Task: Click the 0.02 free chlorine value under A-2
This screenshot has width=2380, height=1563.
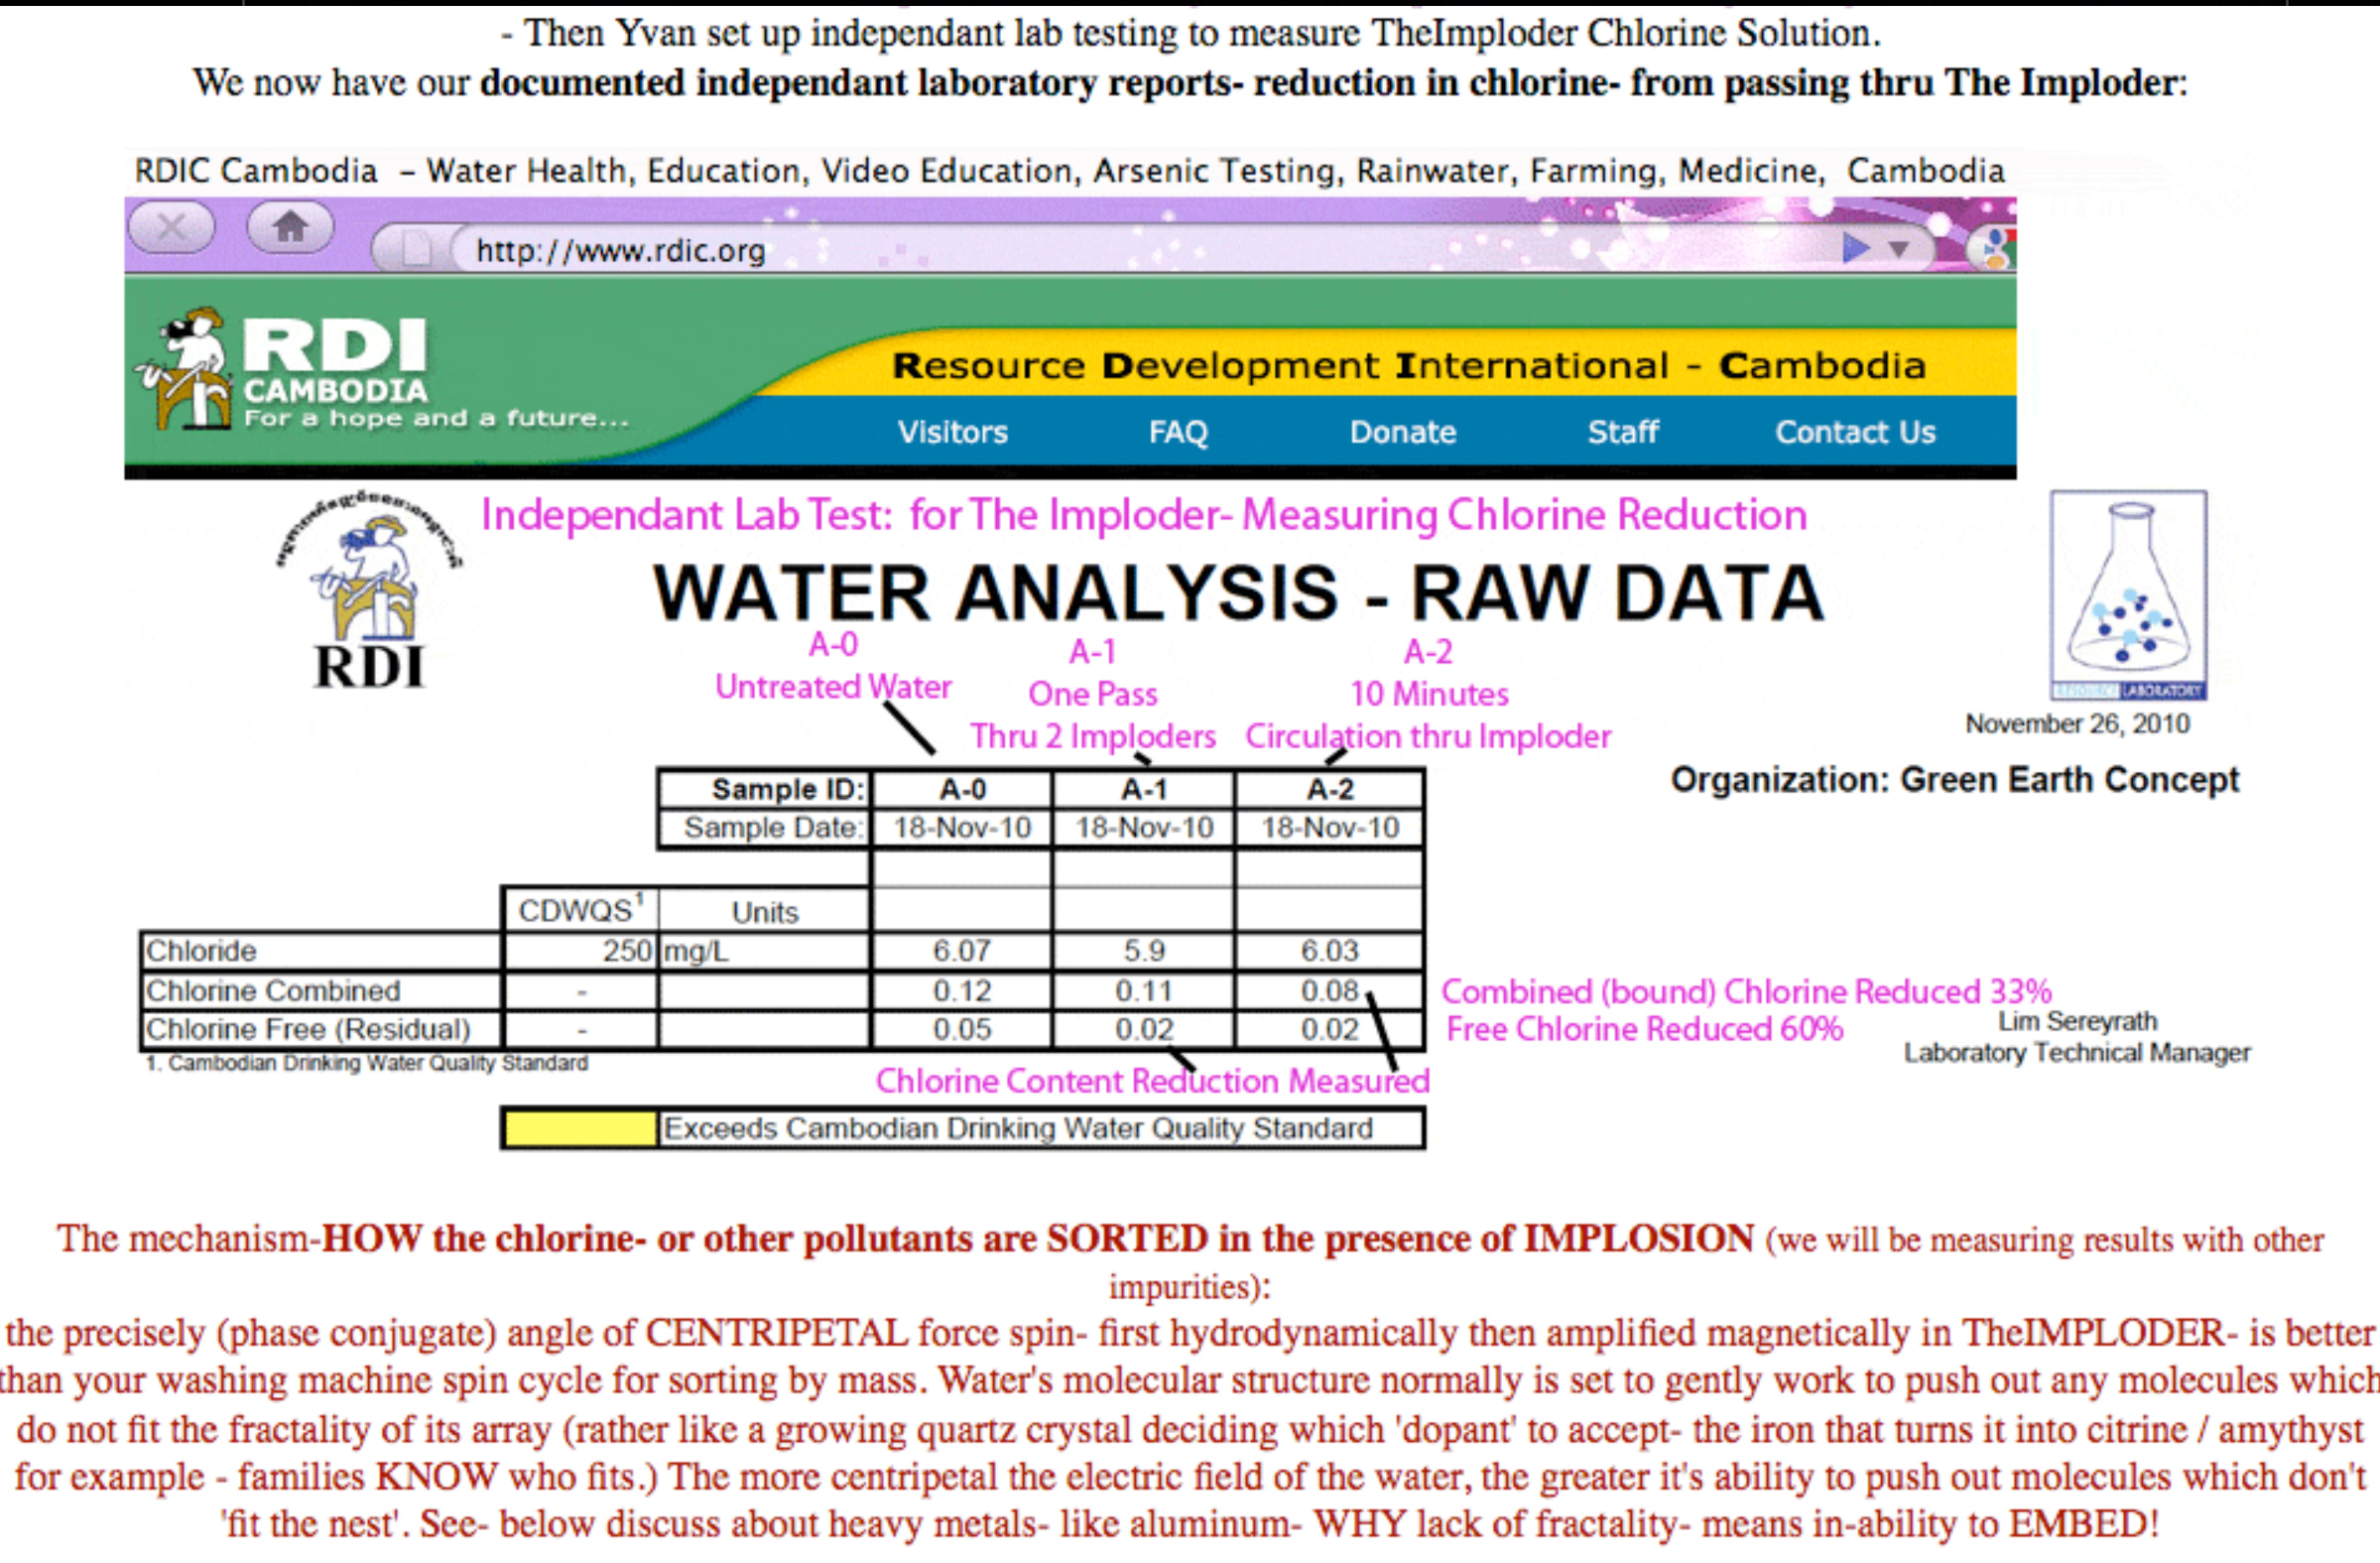Action: pyautogui.click(x=1330, y=1030)
